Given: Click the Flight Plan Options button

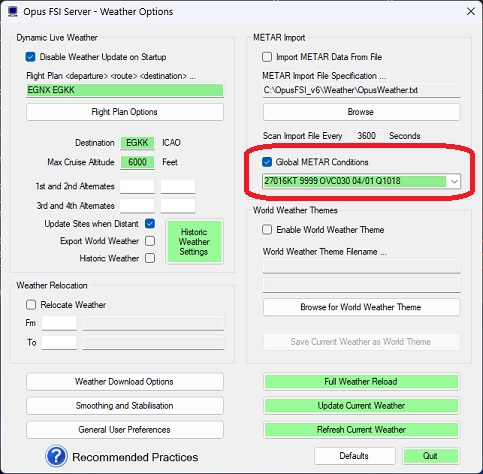Looking at the screenshot, I should (x=125, y=112).
